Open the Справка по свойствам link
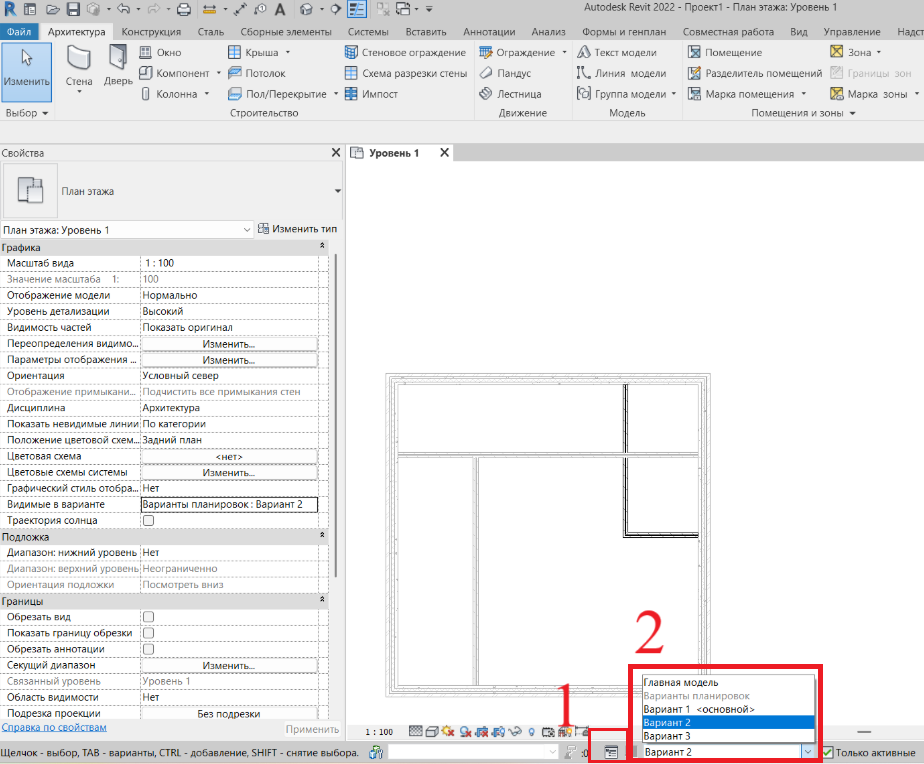This screenshot has height=764, width=924. pos(54,727)
